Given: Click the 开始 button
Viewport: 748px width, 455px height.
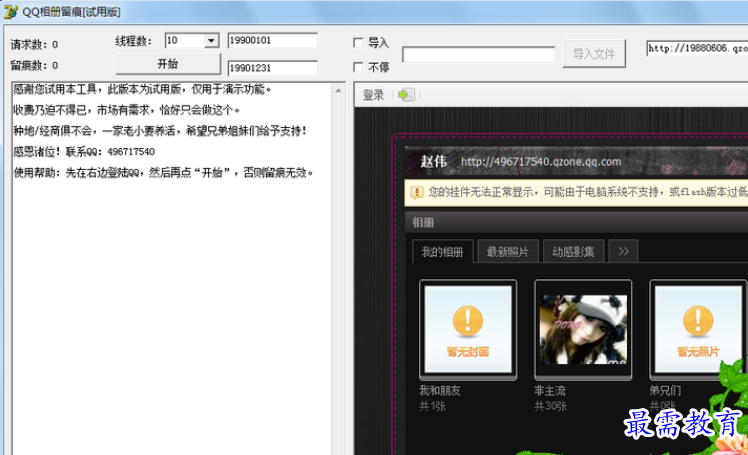Looking at the screenshot, I should coord(168,64).
